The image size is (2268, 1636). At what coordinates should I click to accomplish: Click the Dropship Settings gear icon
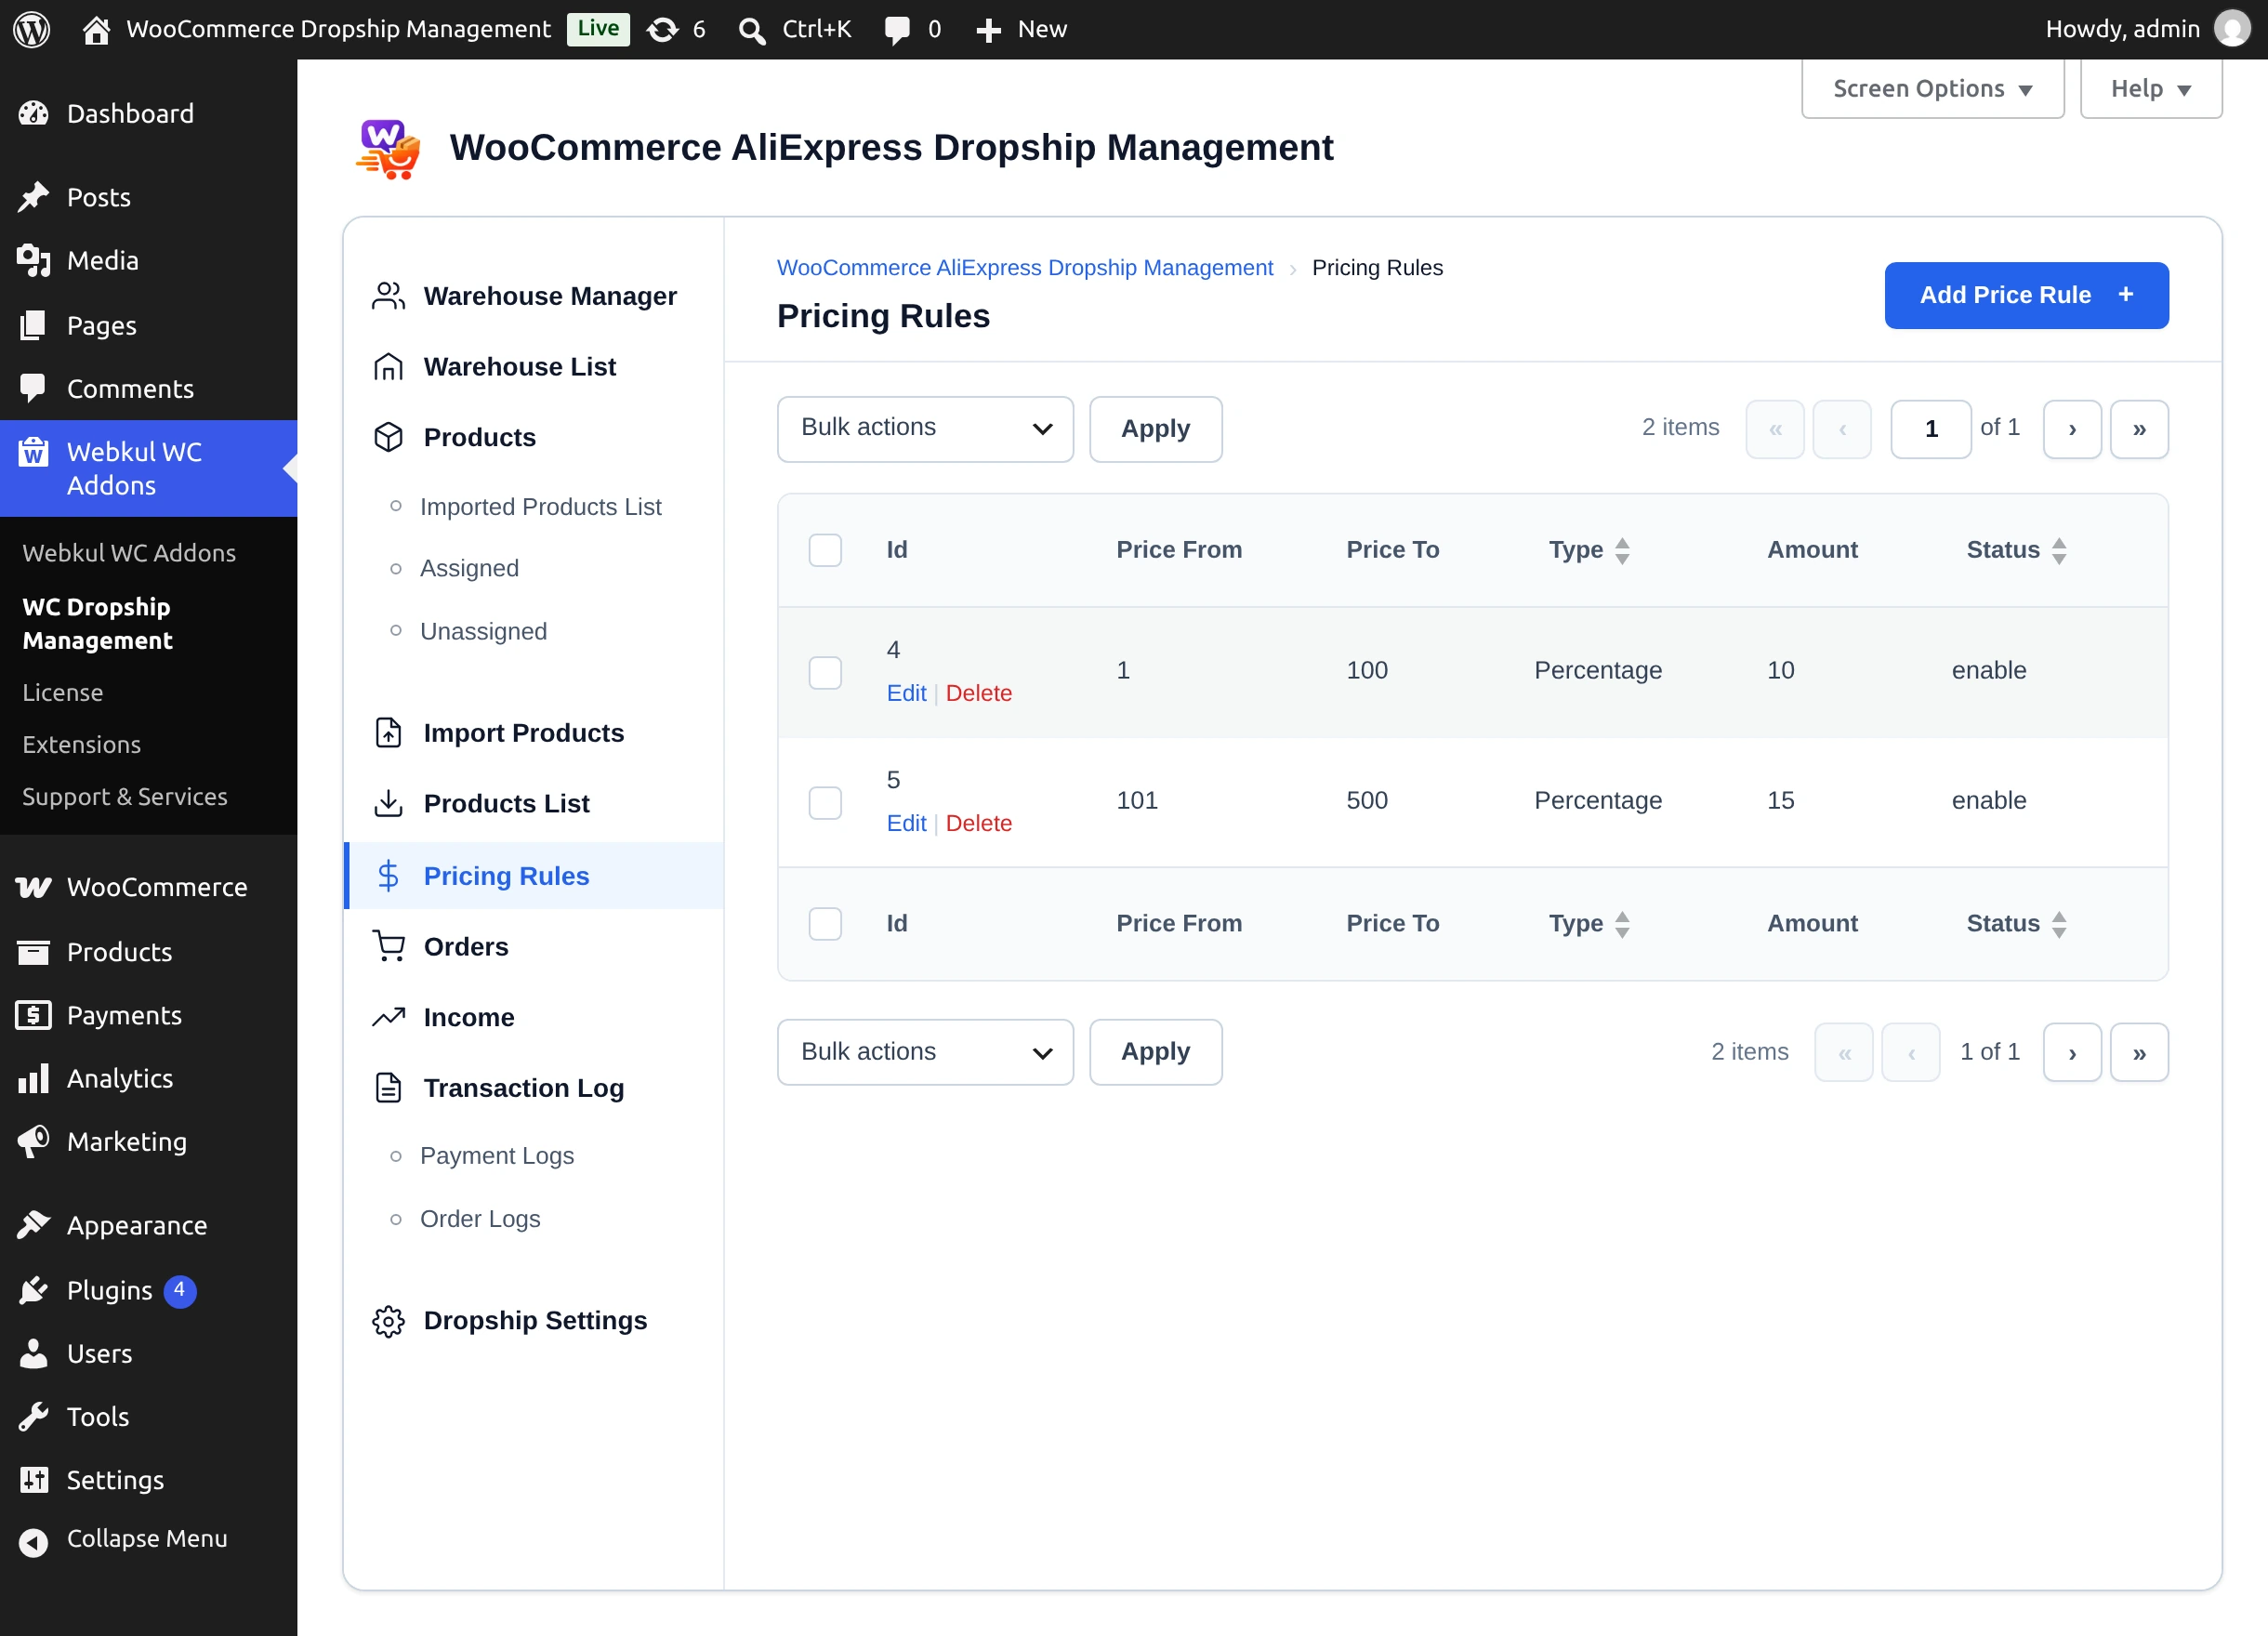point(388,1321)
